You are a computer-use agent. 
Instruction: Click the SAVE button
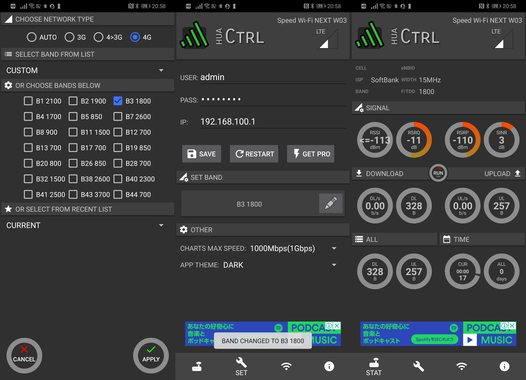click(201, 154)
